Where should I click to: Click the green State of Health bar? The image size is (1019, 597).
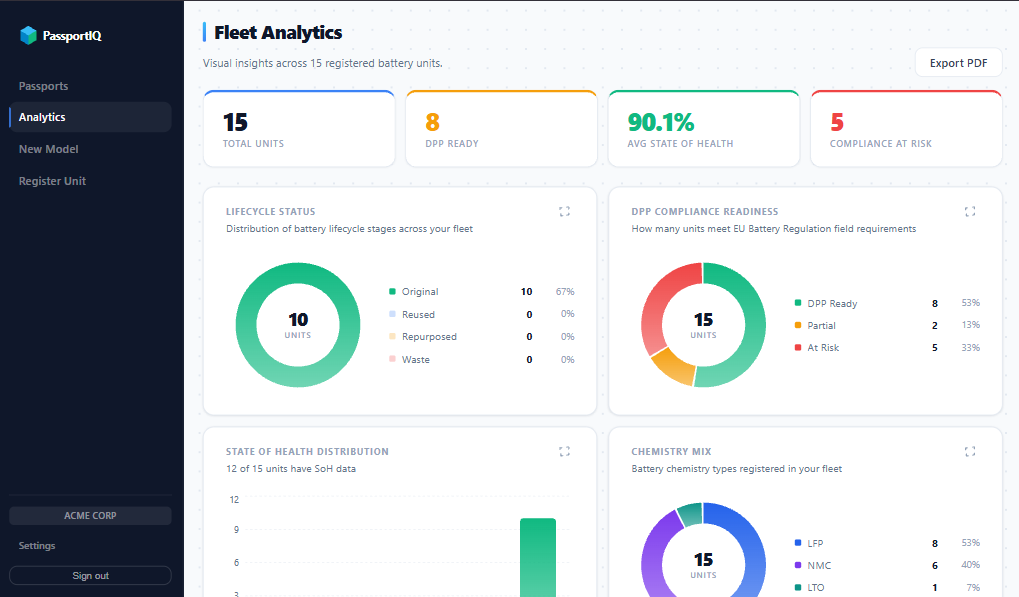point(537,557)
